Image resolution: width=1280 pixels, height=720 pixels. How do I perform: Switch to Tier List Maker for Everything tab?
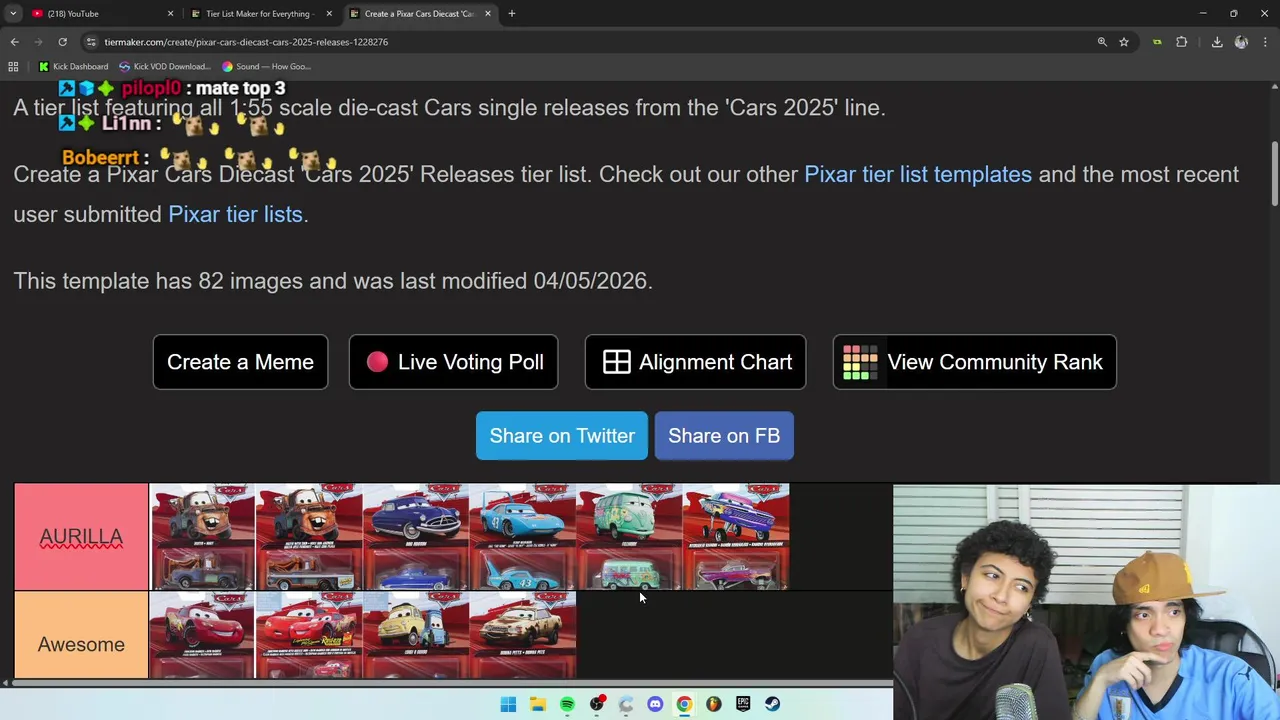pos(260,14)
